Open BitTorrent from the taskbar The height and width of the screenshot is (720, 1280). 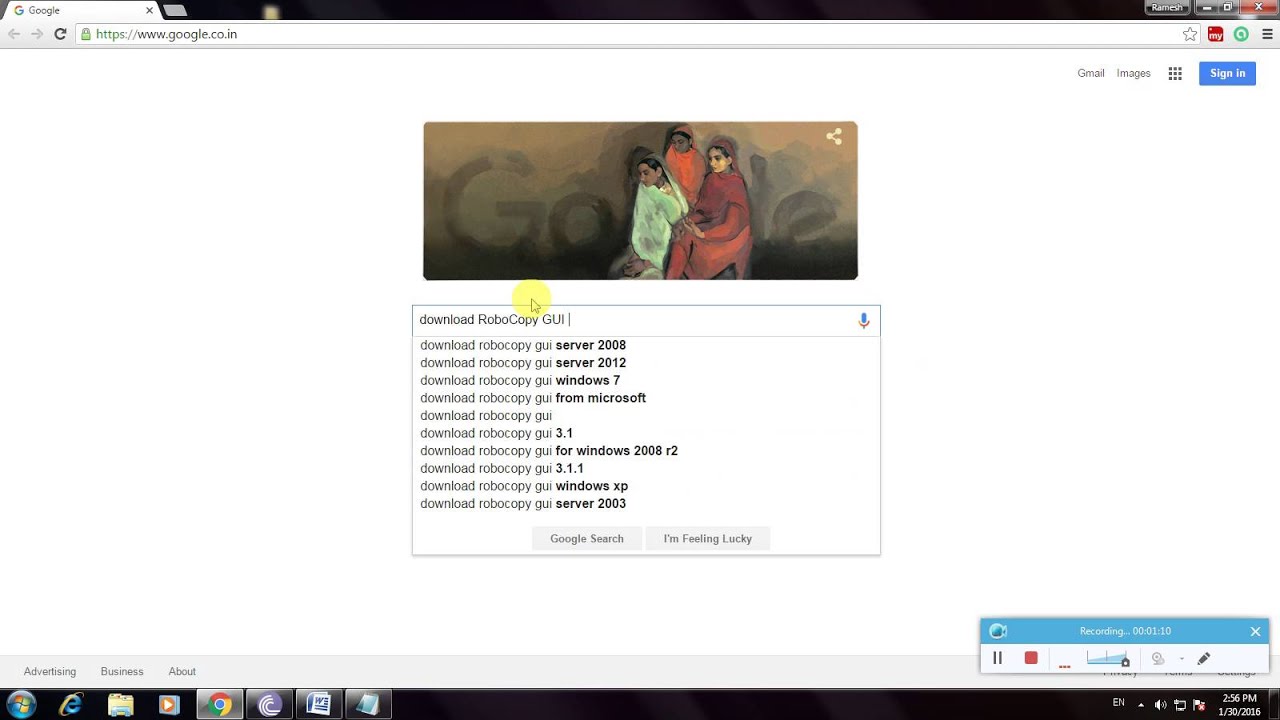[x=269, y=705]
